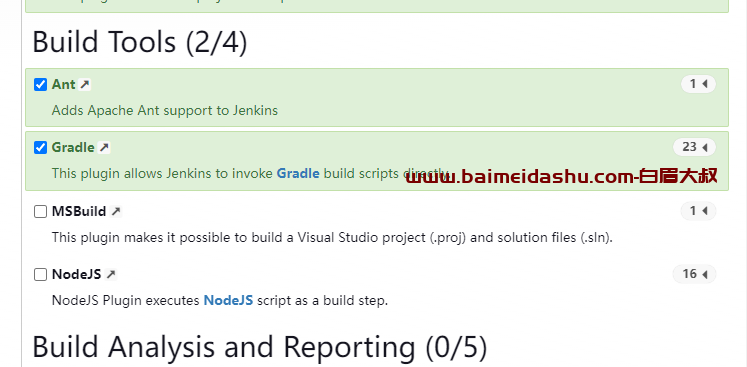The height and width of the screenshot is (367, 747).
Task: Follow the blue NodeJS link in description
Action: 228,300
